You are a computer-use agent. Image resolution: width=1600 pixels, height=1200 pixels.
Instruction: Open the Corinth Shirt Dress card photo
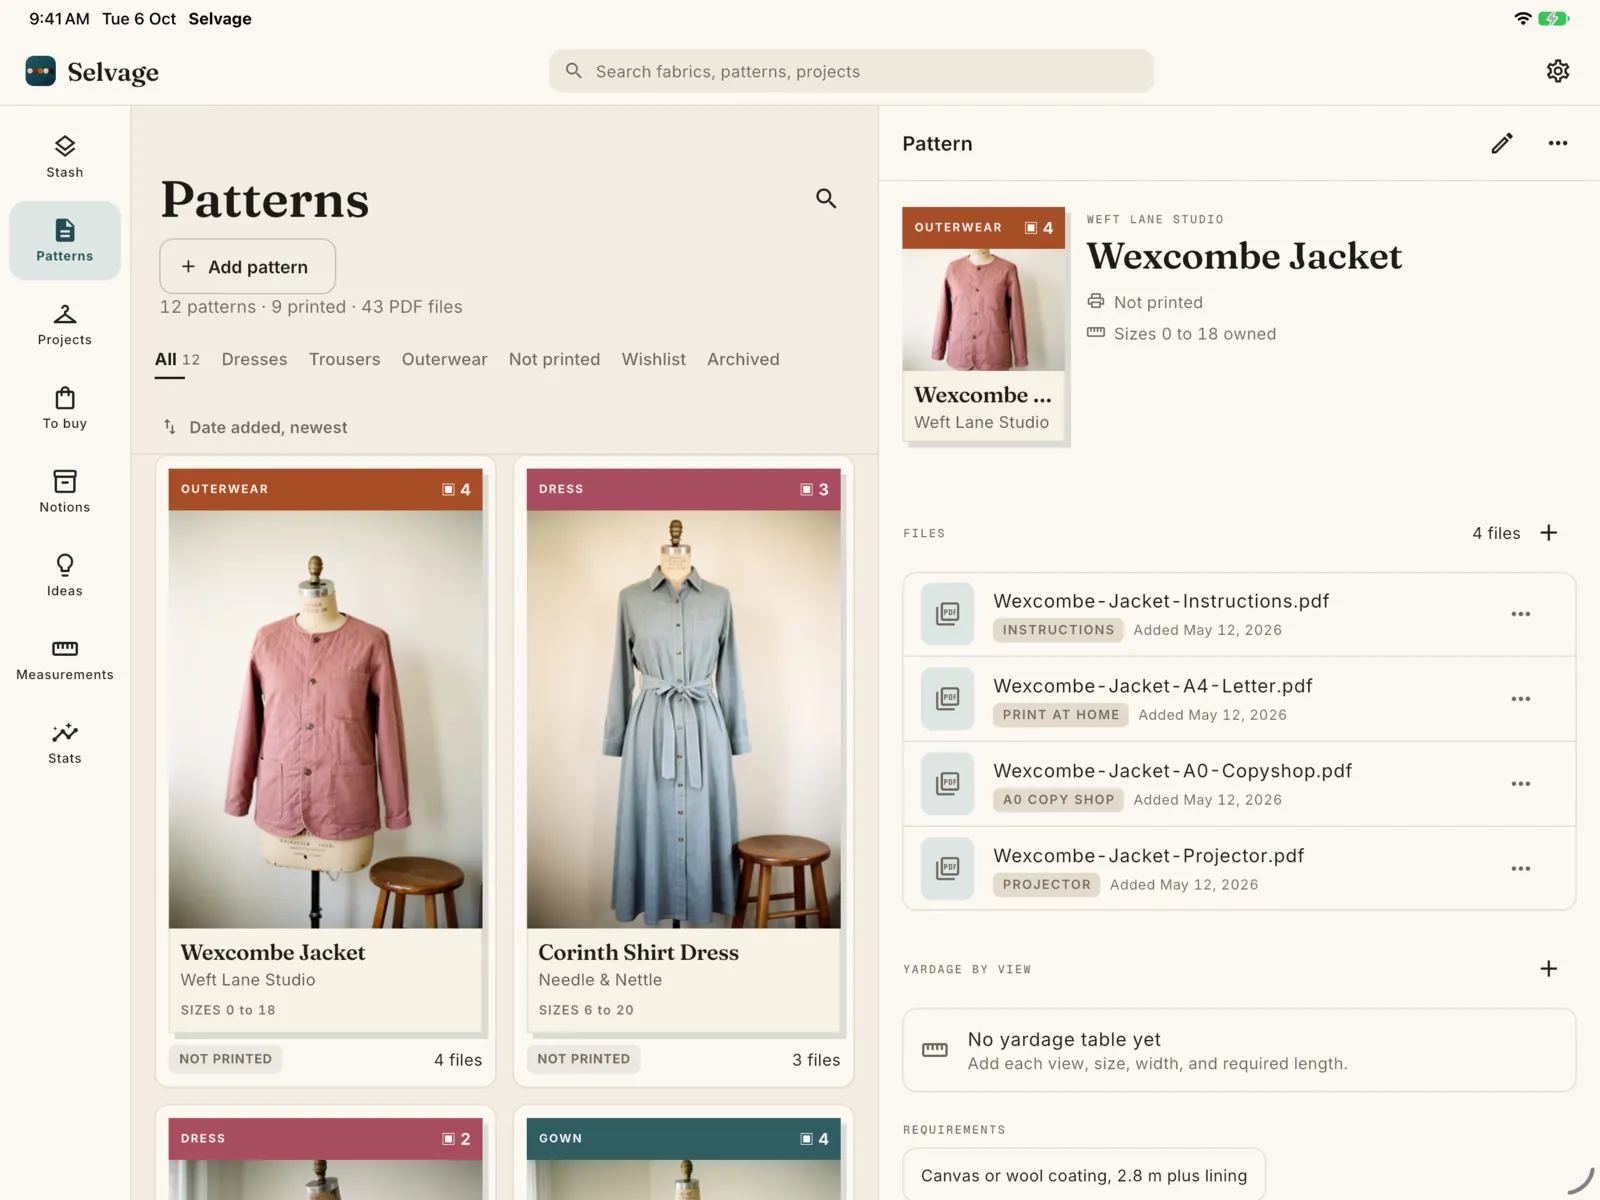click(683, 719)
